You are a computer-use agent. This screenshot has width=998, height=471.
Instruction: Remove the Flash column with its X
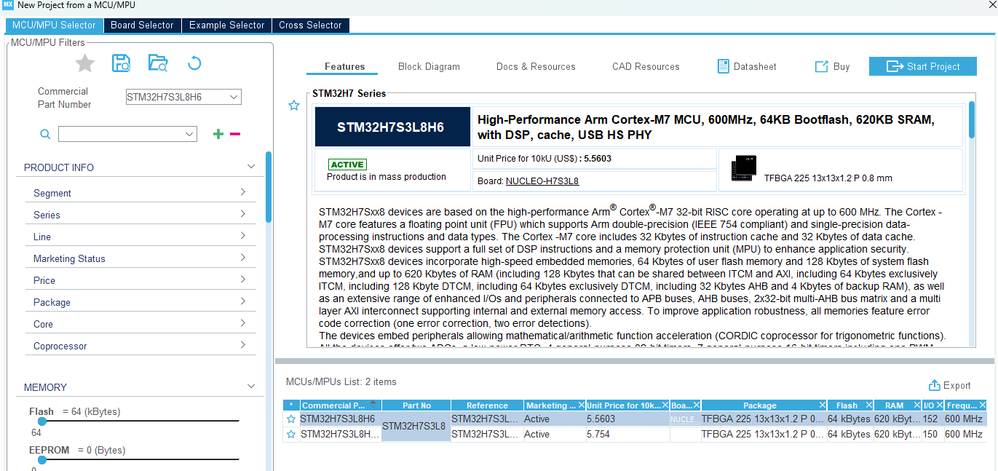(x=868, y=405)
